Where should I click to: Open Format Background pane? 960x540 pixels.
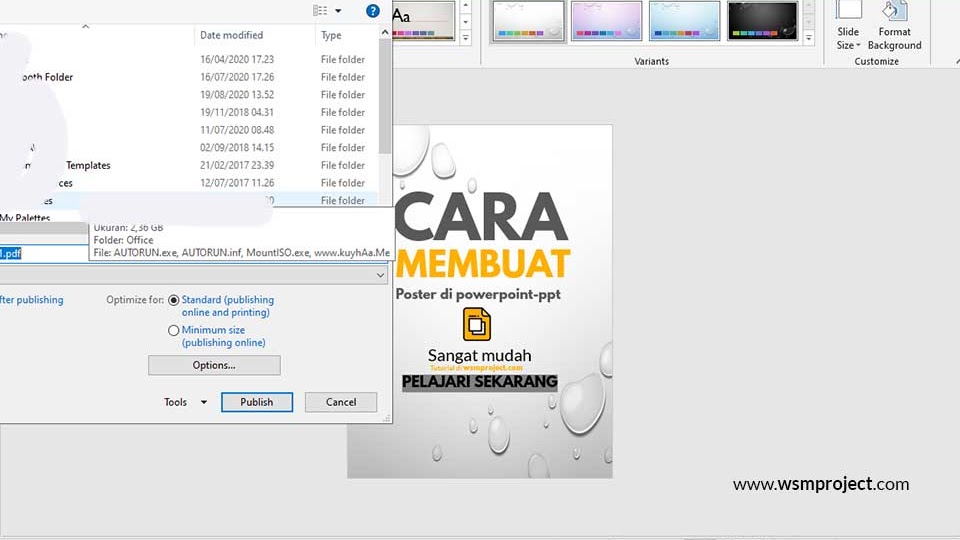tap(894, 26)
